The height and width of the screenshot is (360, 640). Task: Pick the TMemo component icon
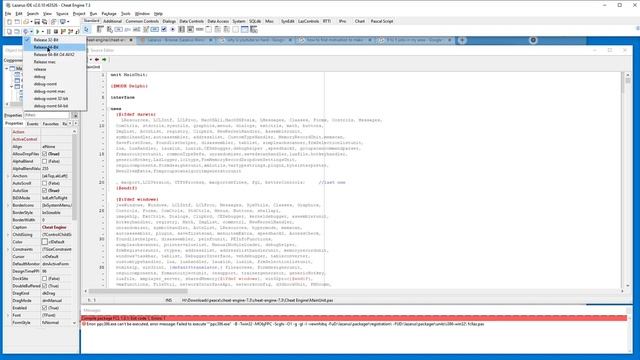coord(146,29)
